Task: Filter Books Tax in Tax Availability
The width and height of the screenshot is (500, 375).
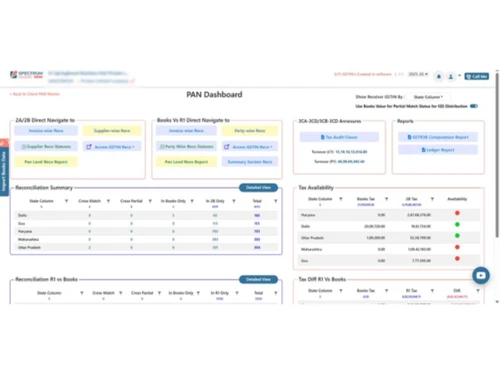Action: tap(386, 199)
